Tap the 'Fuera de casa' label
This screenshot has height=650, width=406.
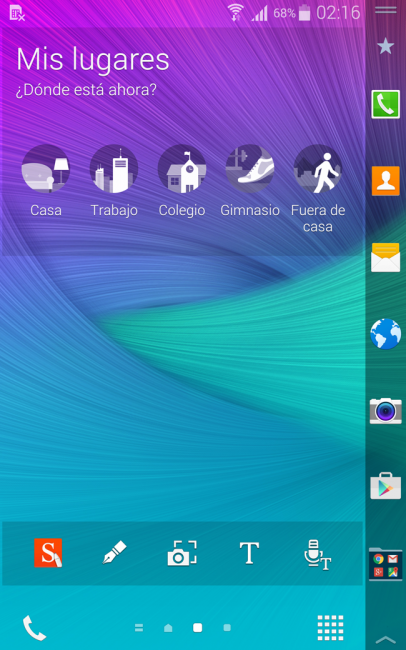tap(318, 218)
